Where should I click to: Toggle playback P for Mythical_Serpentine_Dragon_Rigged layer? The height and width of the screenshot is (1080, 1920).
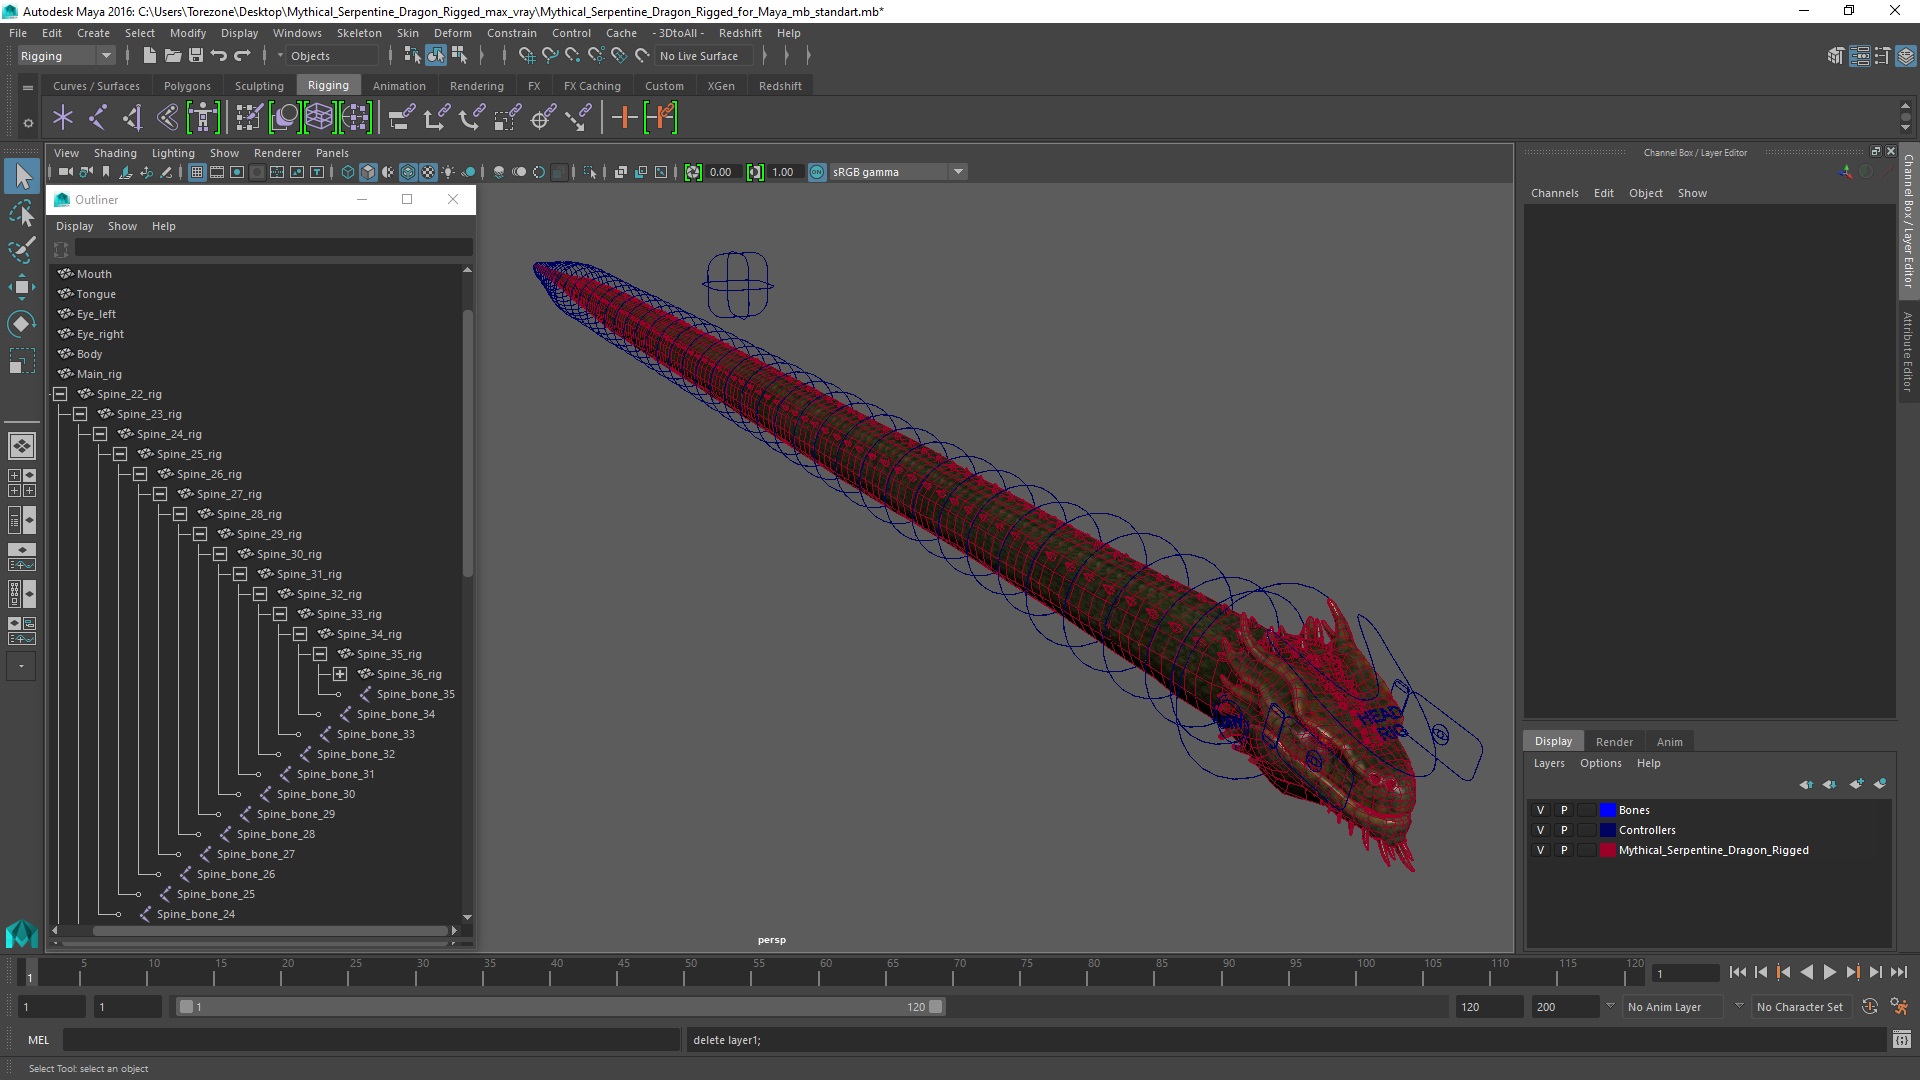[1564, 850]
